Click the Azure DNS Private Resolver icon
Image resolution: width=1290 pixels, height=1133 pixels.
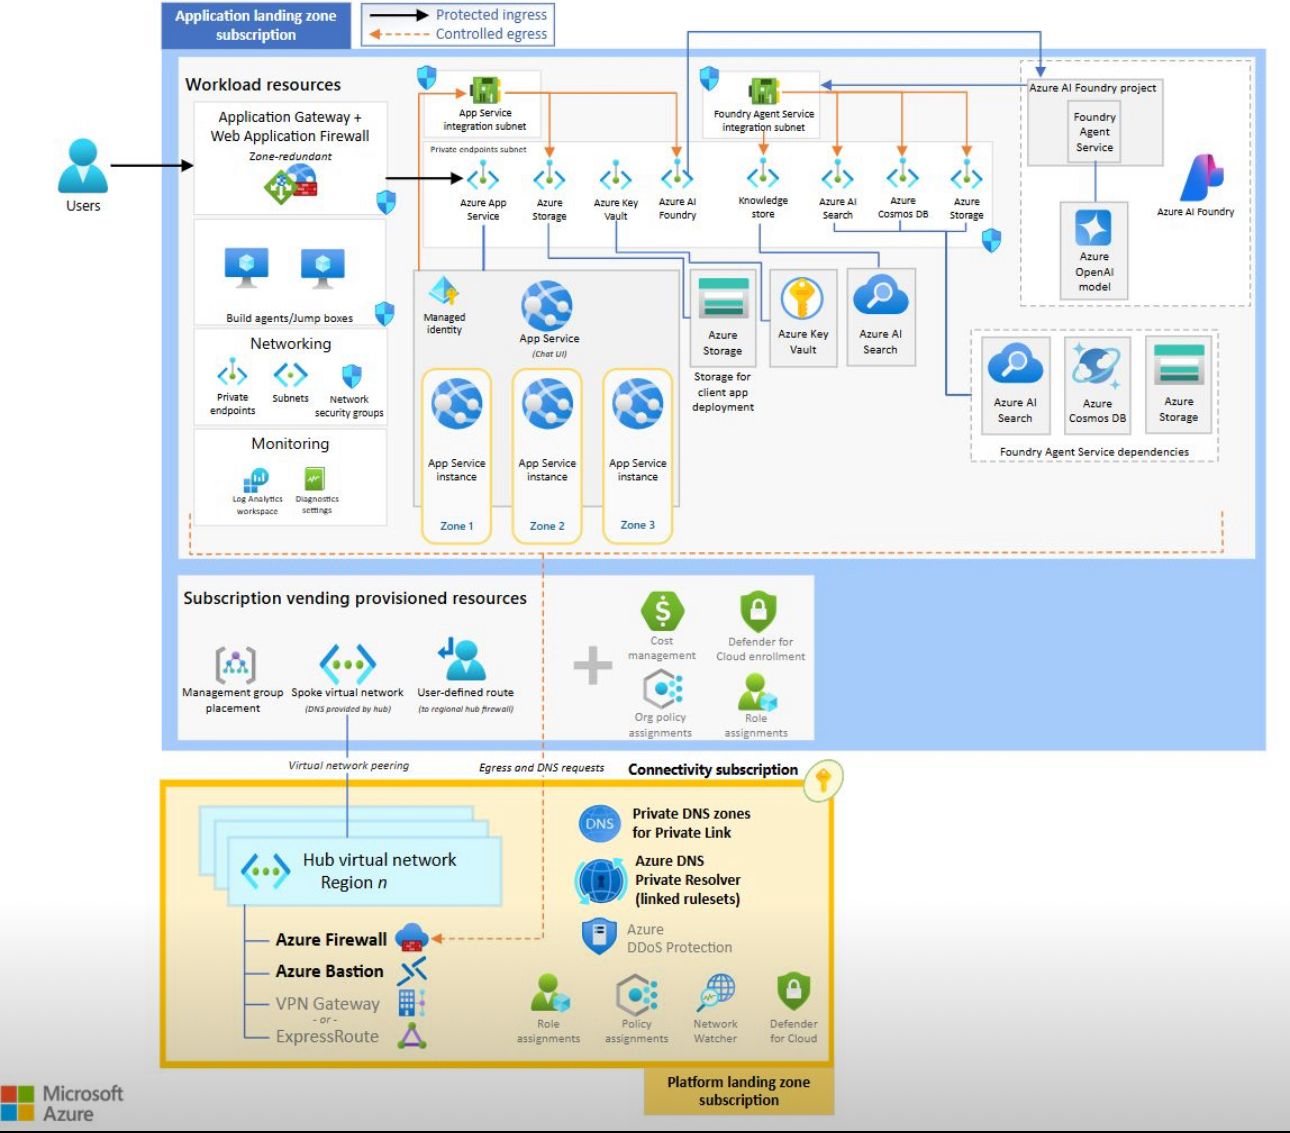tap(600, 881)
